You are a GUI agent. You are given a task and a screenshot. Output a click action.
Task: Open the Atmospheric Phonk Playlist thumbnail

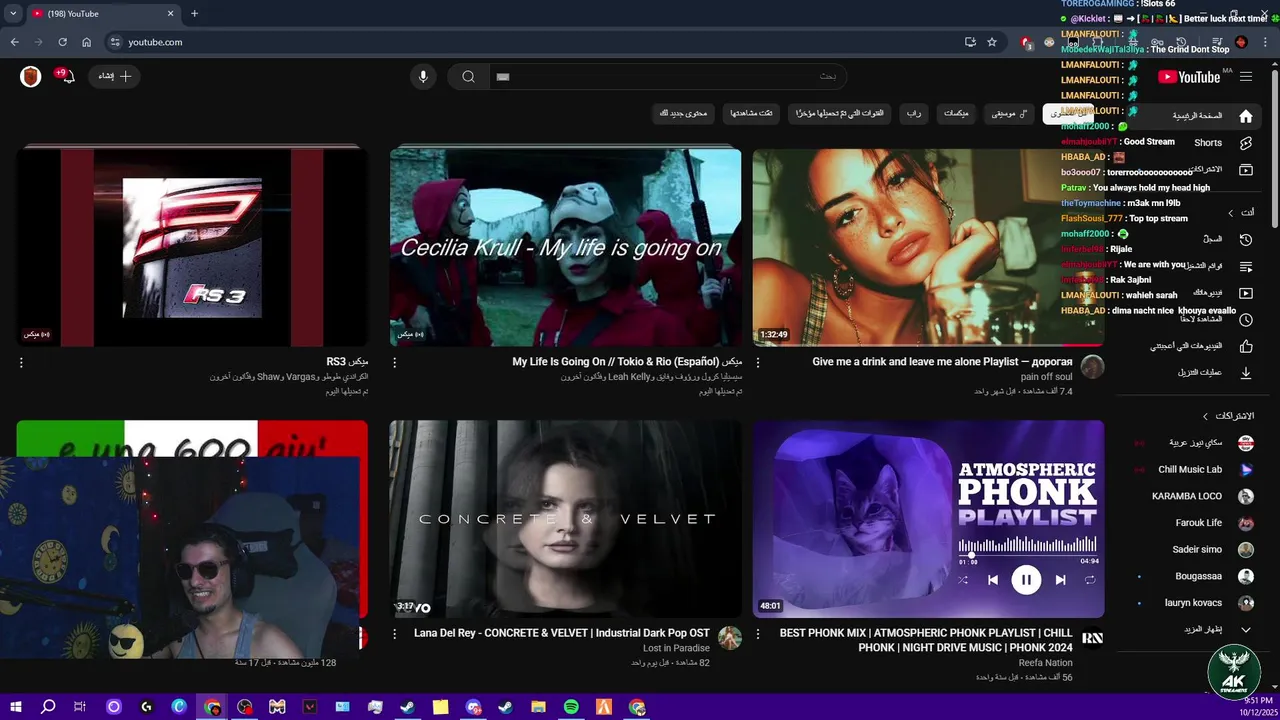point(928,519)
